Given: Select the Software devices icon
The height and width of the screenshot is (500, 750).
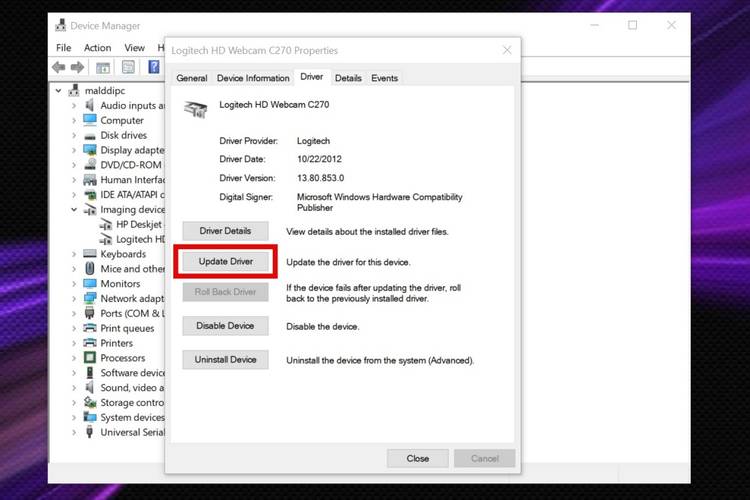Looking at the screenshot, I should click(89, 372).
